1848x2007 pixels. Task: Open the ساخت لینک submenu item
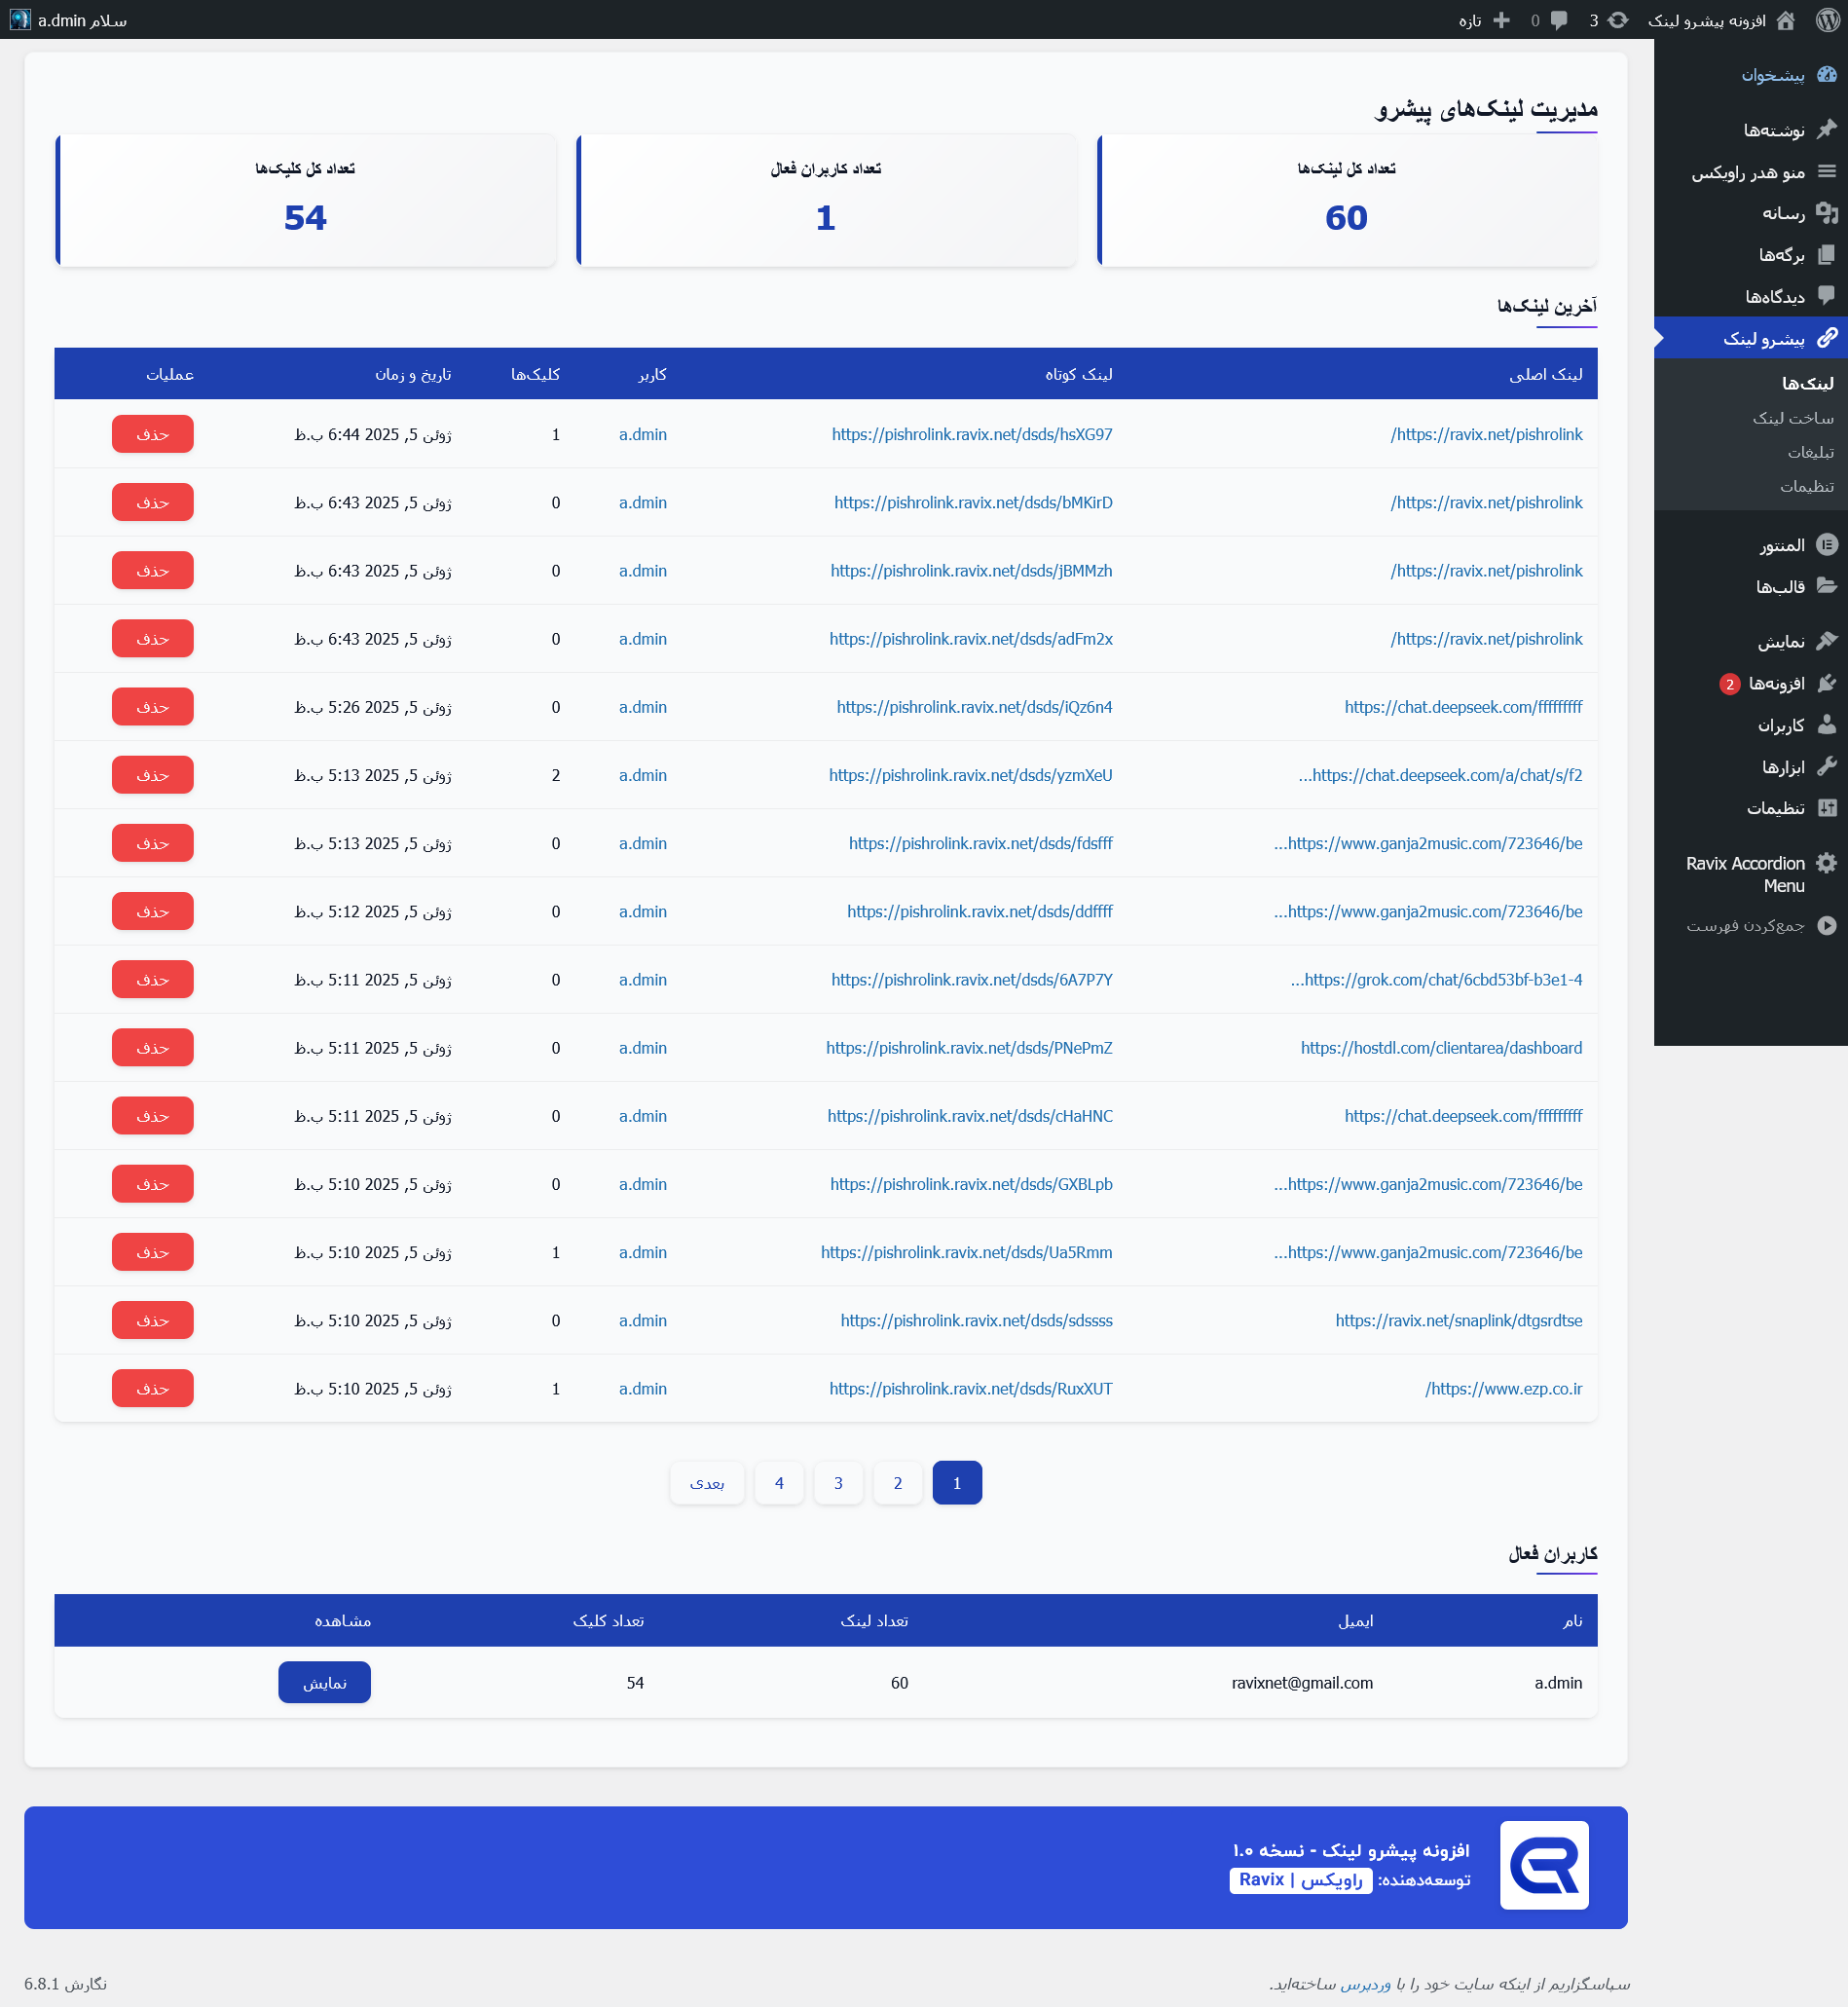[1793, 418]
